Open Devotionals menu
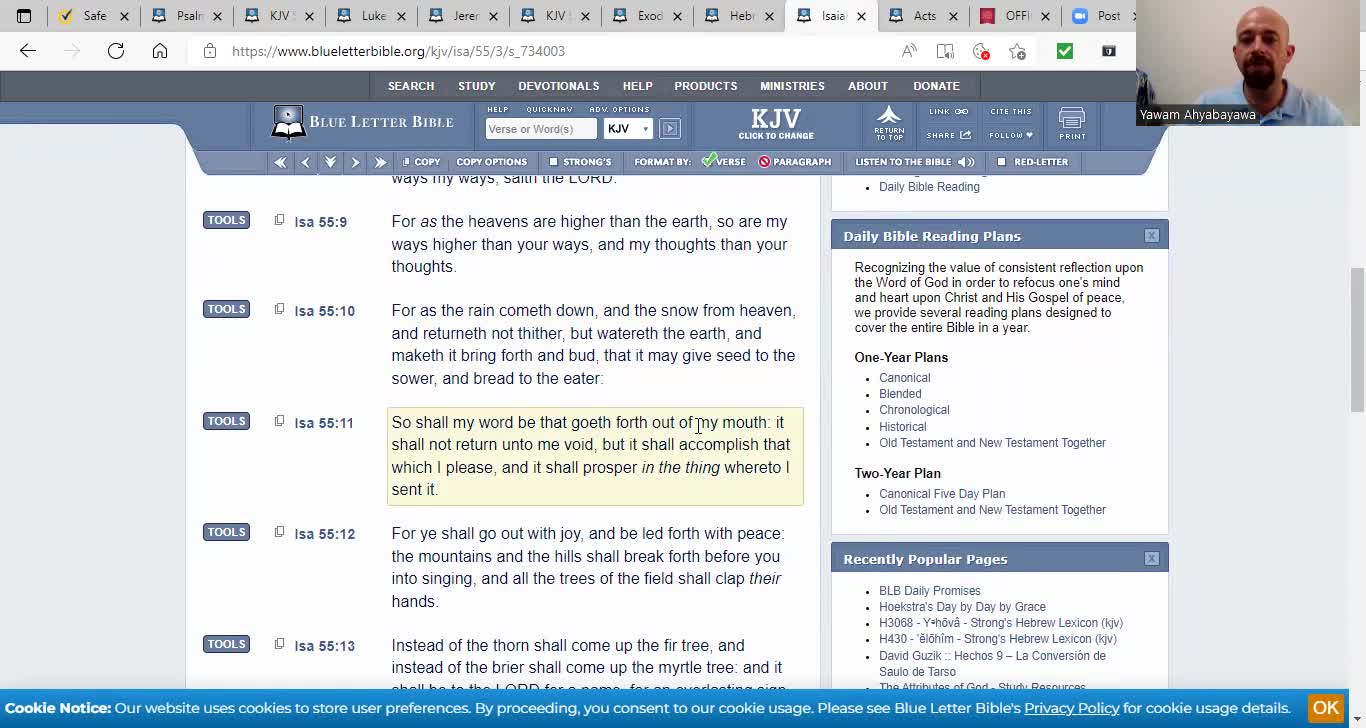This screenshot has height=728, width=1366. [x=559, y=86]
